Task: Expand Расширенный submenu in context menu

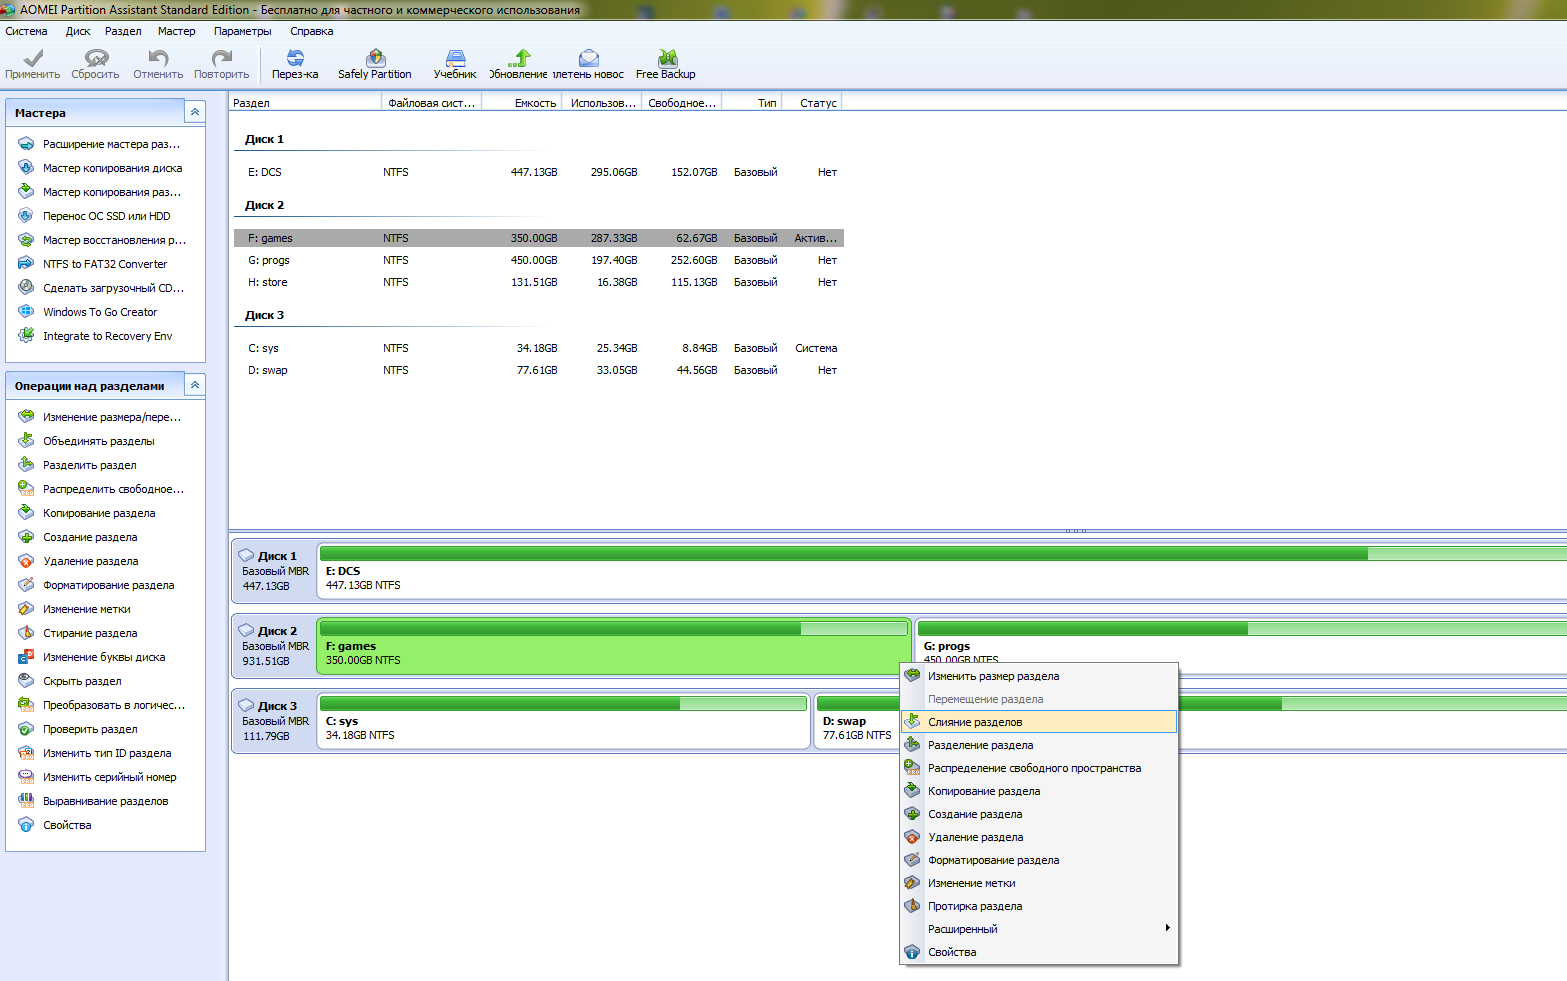Action: 1039,929
